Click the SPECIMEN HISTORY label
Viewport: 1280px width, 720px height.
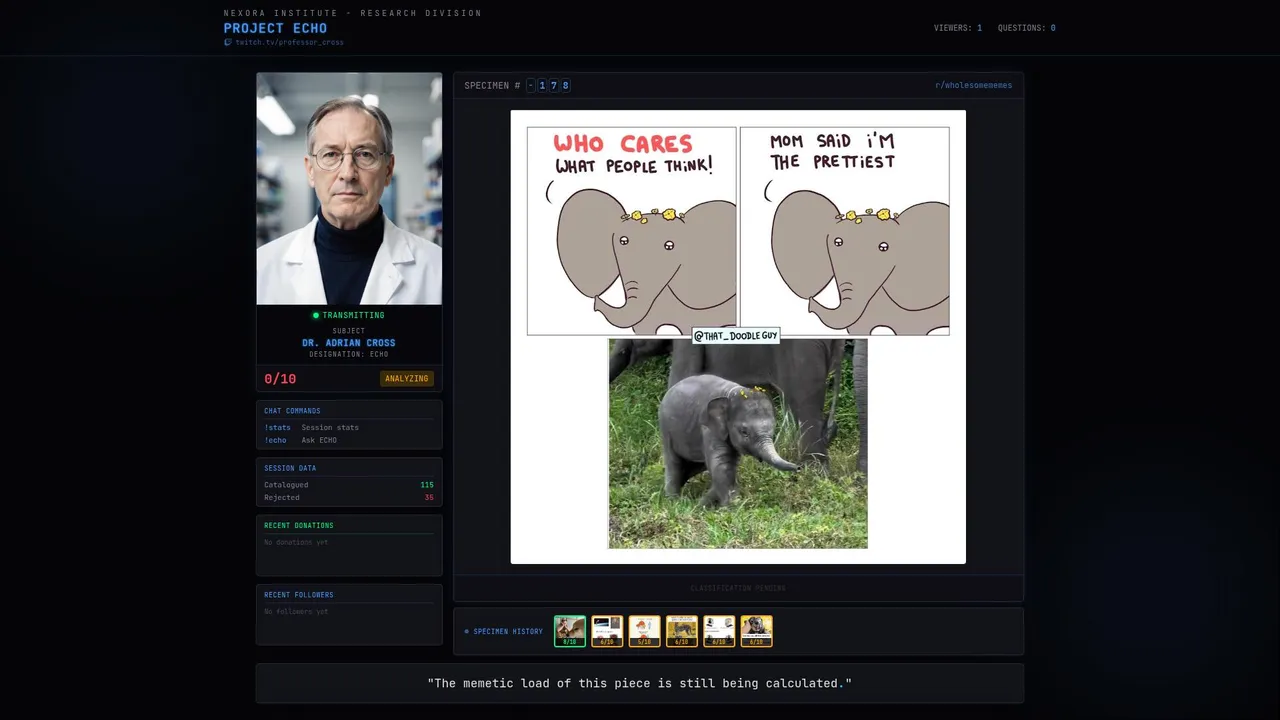pos(508,632)
